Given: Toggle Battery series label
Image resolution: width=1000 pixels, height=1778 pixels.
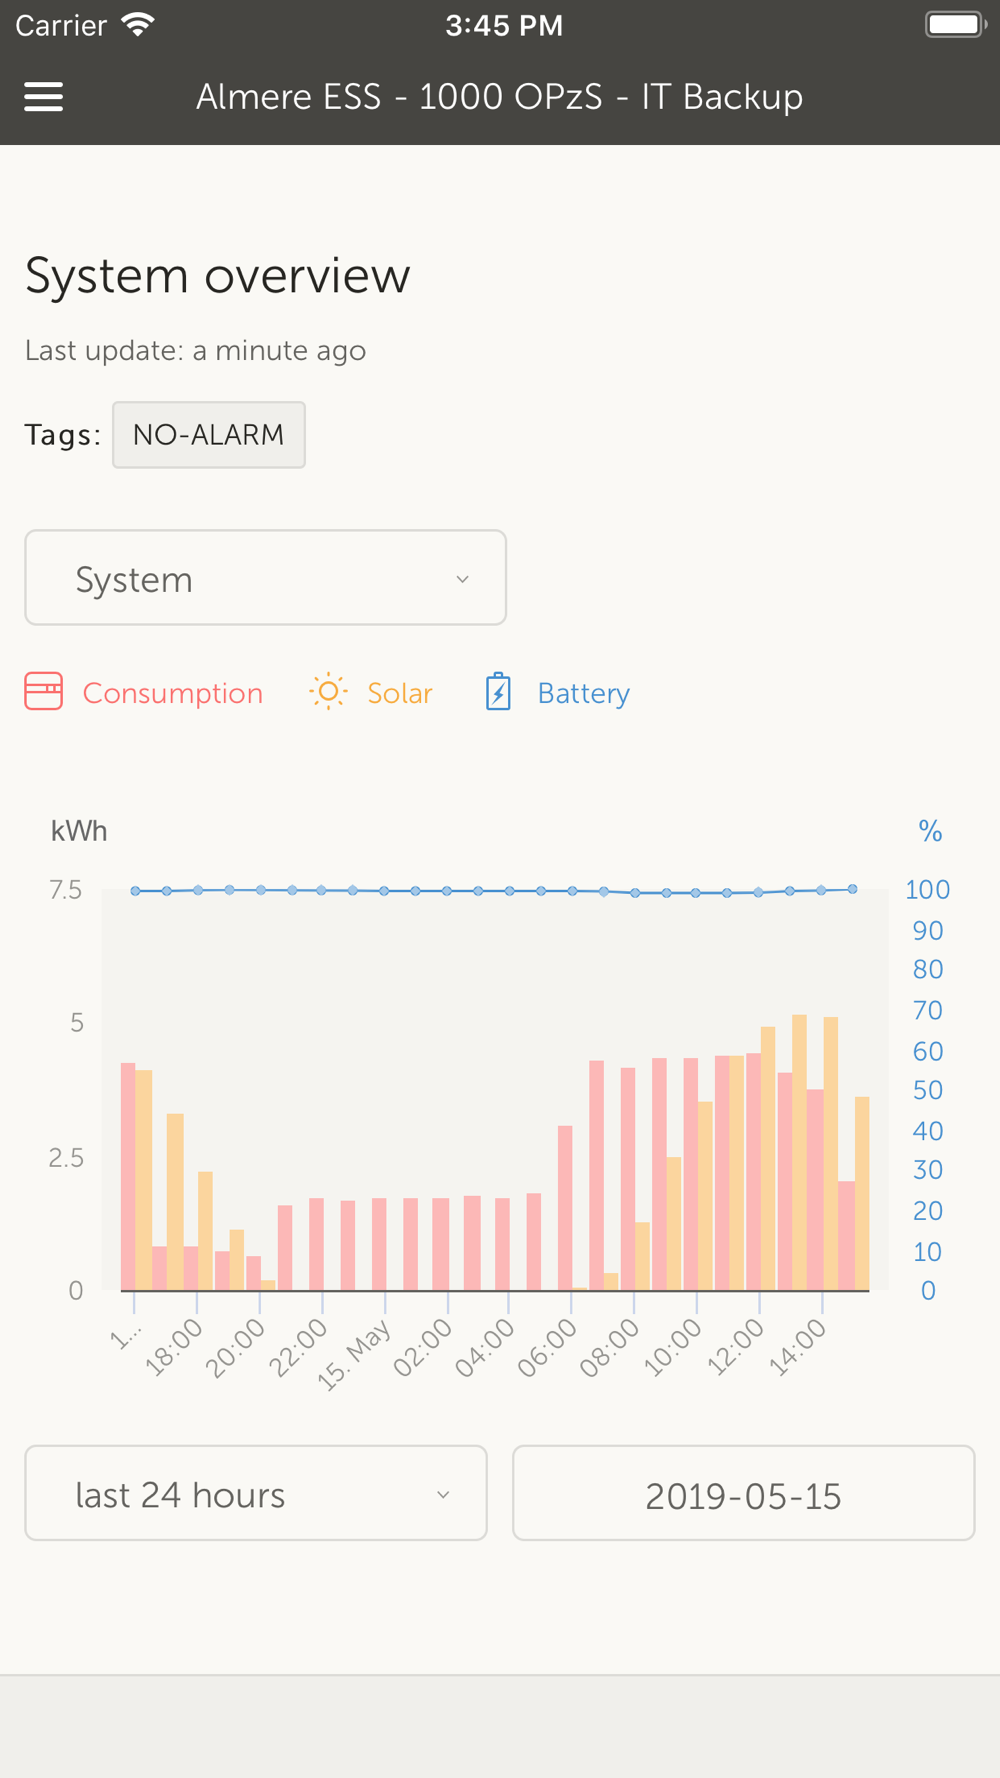Looking at the screenshot, I should click(x=583, y=693).
